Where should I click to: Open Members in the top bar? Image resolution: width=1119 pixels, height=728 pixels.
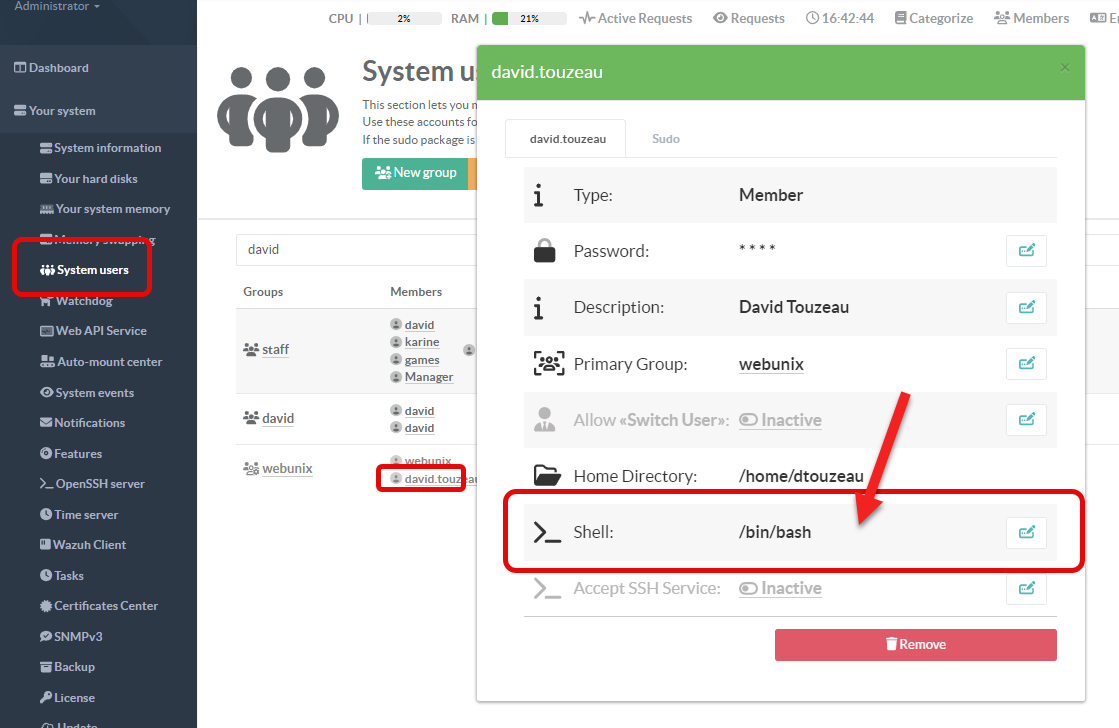pos(1031,18)
